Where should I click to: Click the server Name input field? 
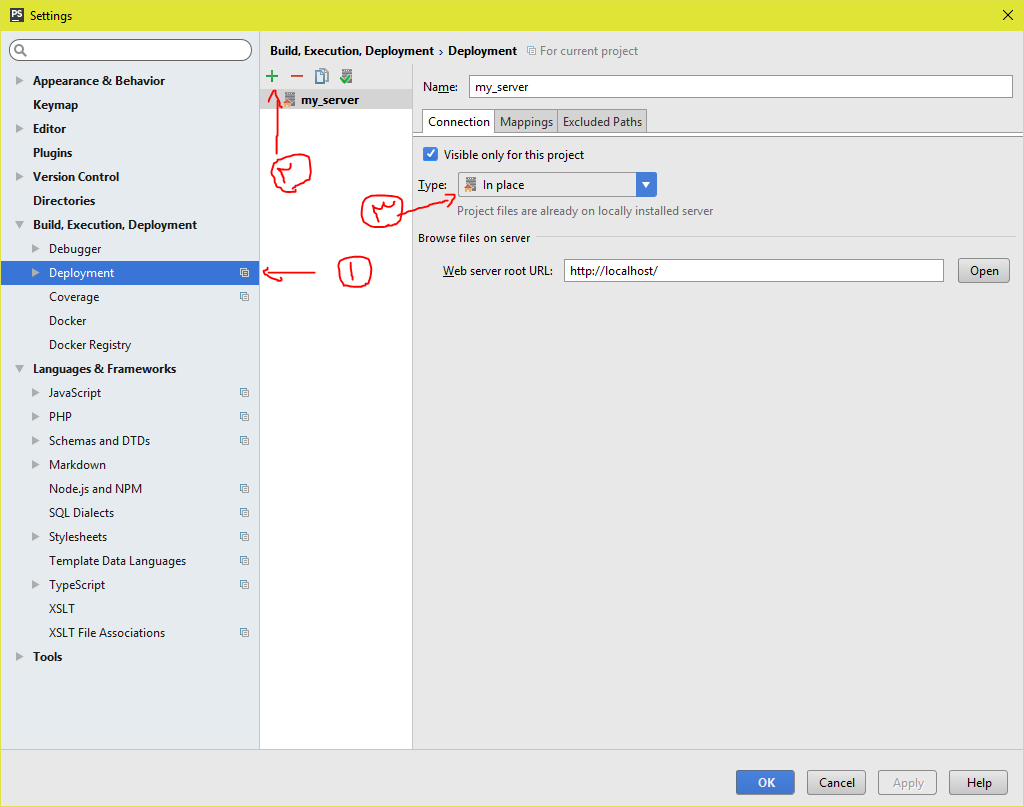(741, 87)
